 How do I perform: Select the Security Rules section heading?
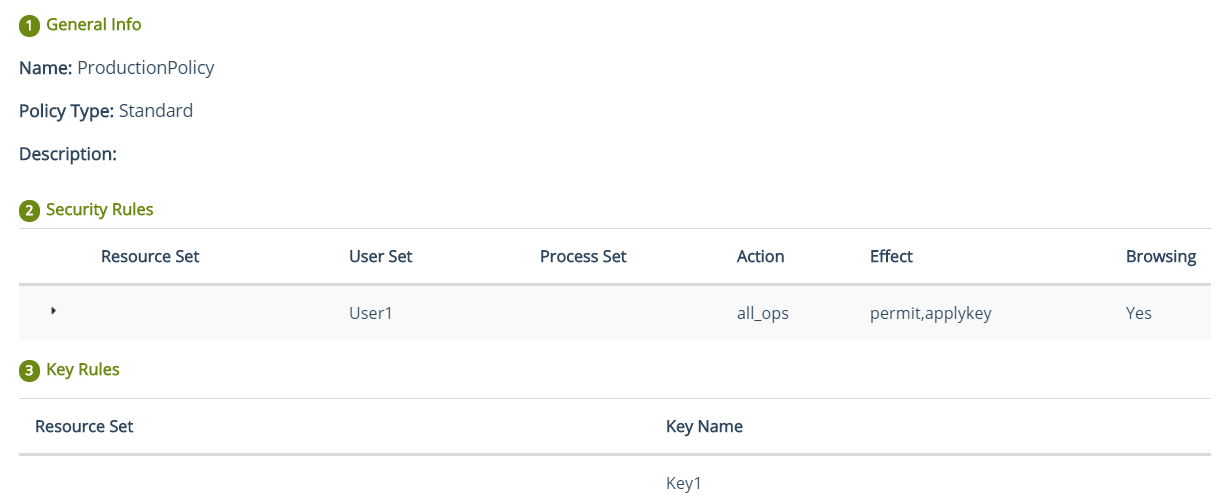[x=100, y=210]
